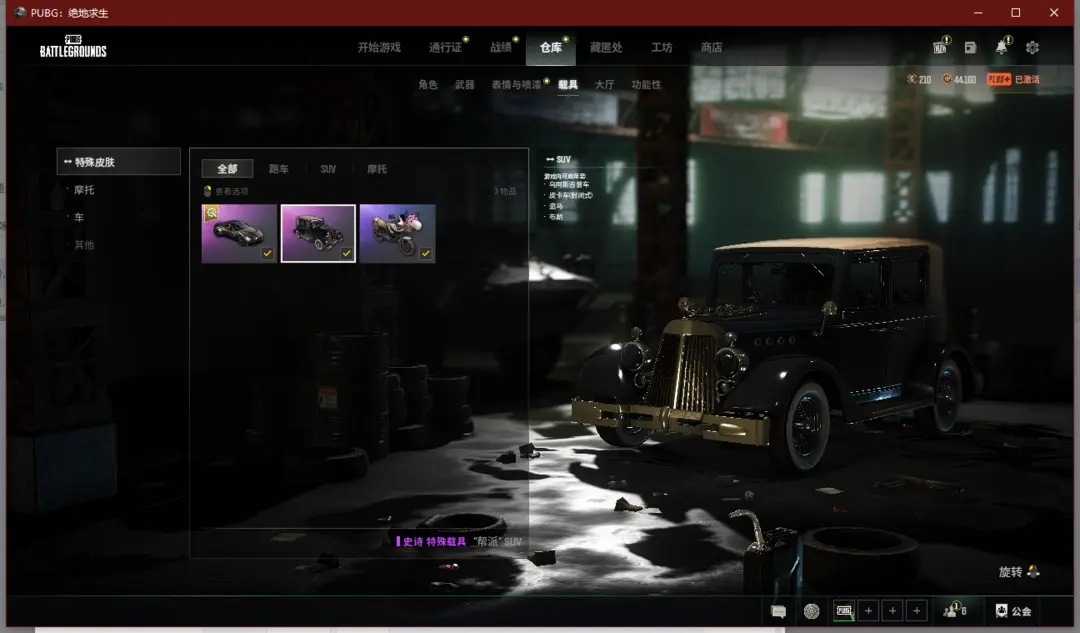Select the SUV filter tab
The width and height of the screenshot is (1080, 633).
click(328, 169)
